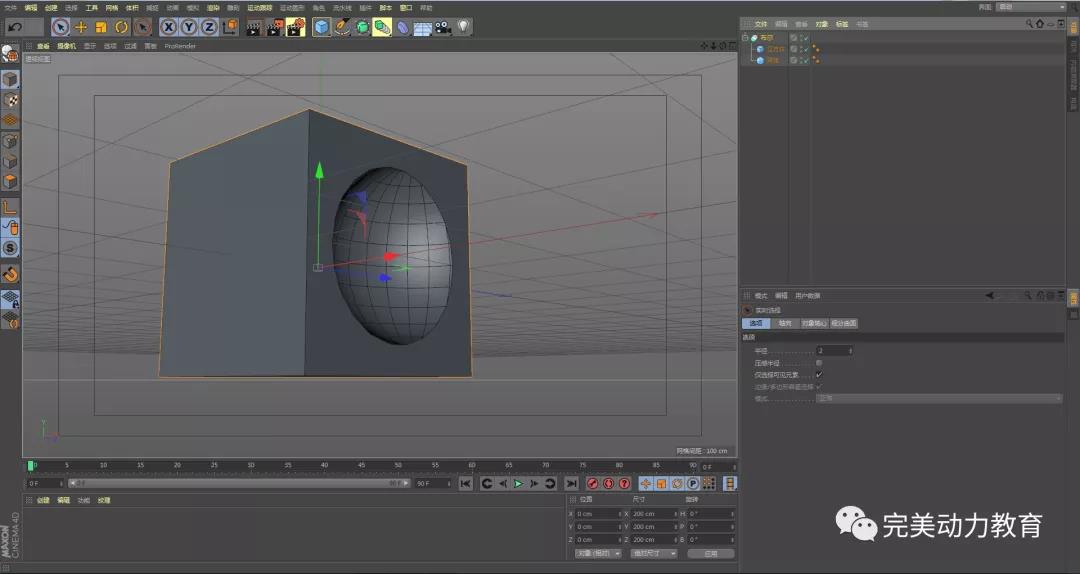Click the 半径 value input field
This screenshot has height=574, width=1080.
point(832,351)
